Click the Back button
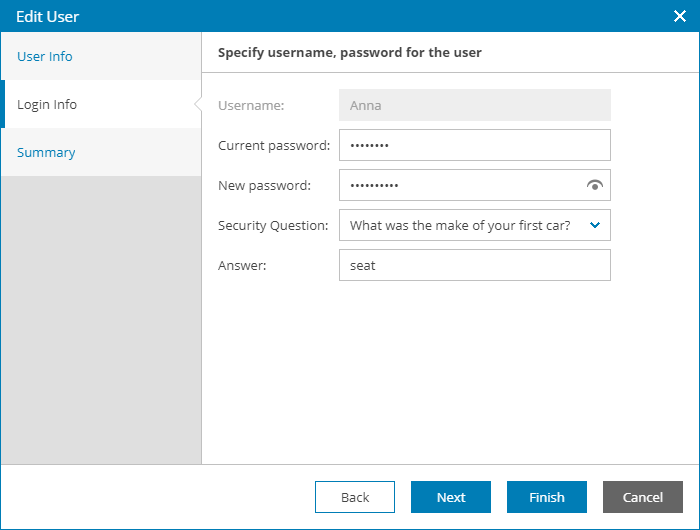Viewport: 700px width, 530px height. (x=355, y=497)
